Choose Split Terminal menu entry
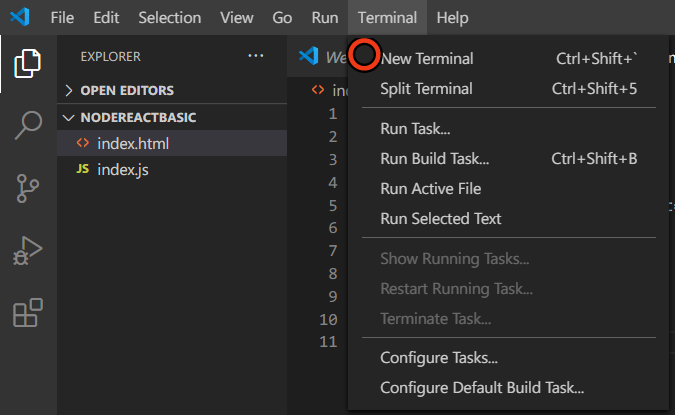Screen dimensions: 675x415 click(x=426, y=89)
